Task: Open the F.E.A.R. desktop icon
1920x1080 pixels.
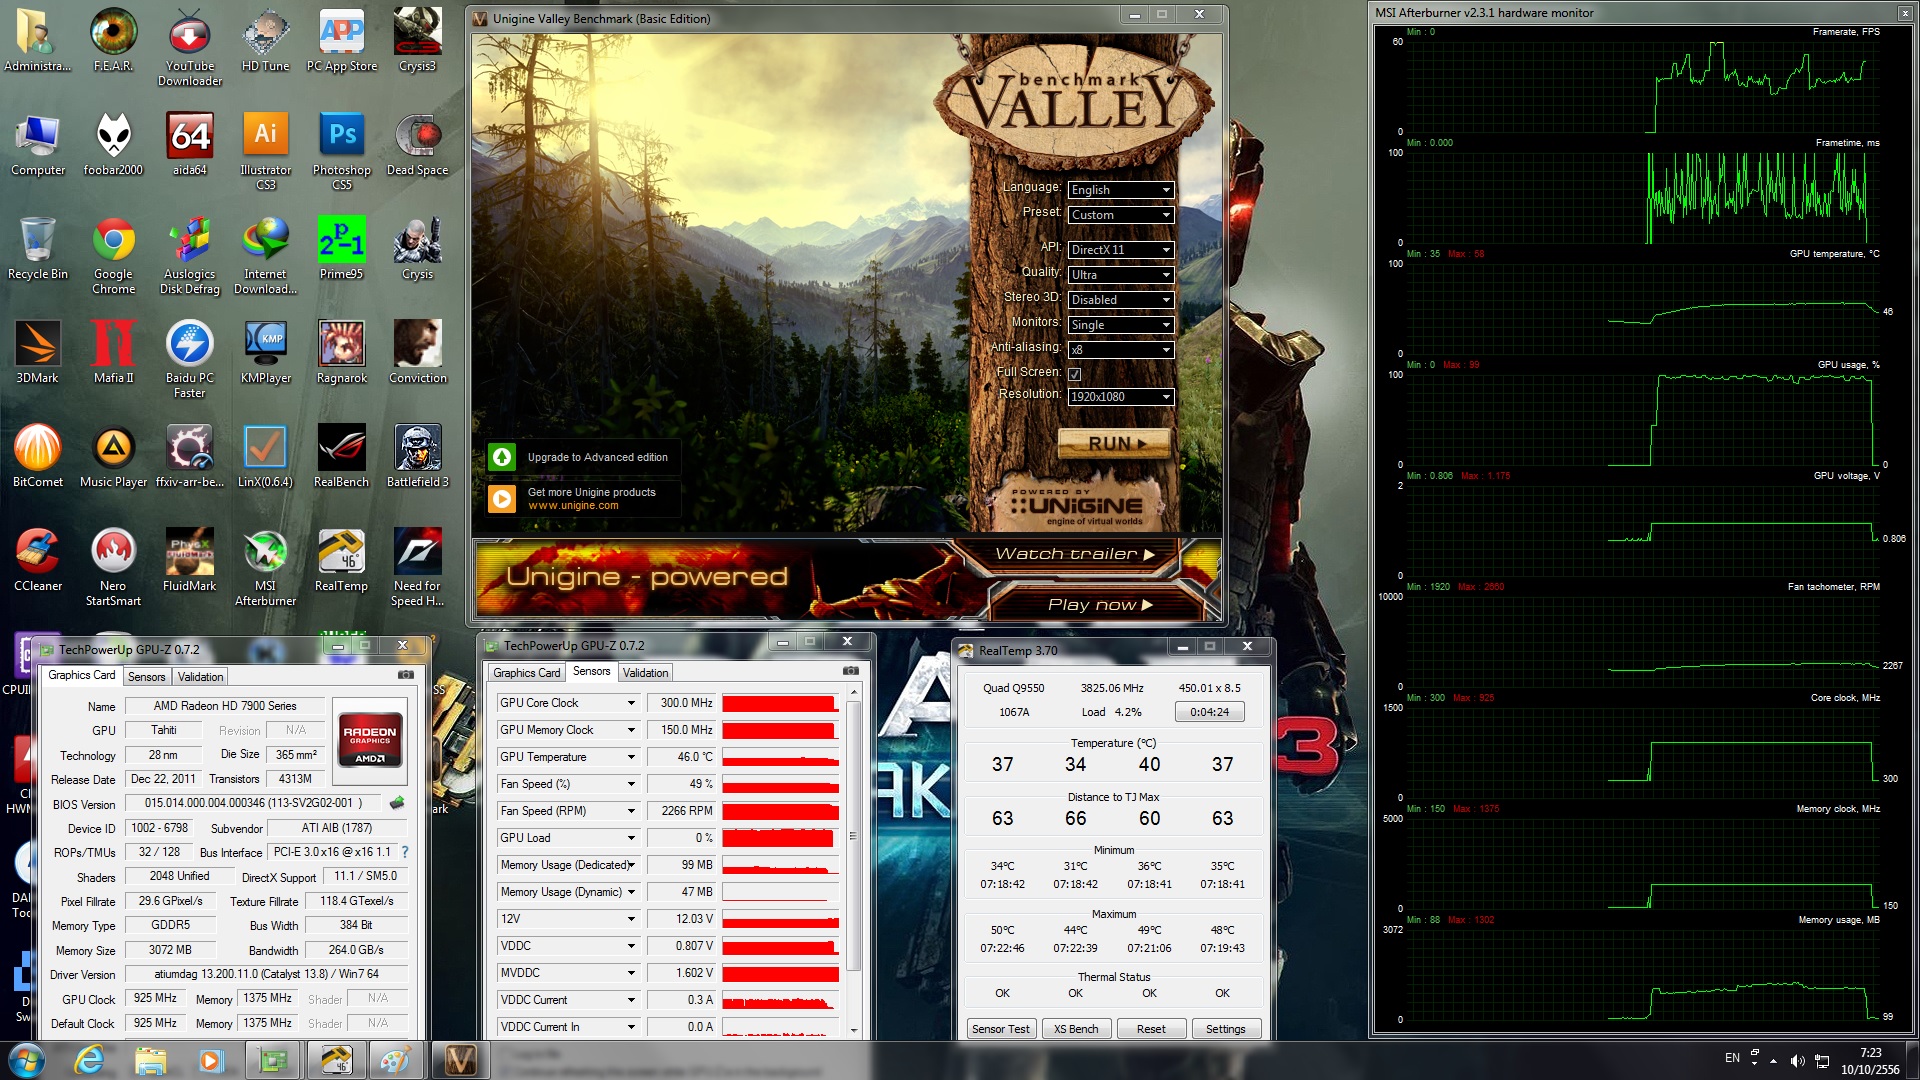Action: coord(113,40)
